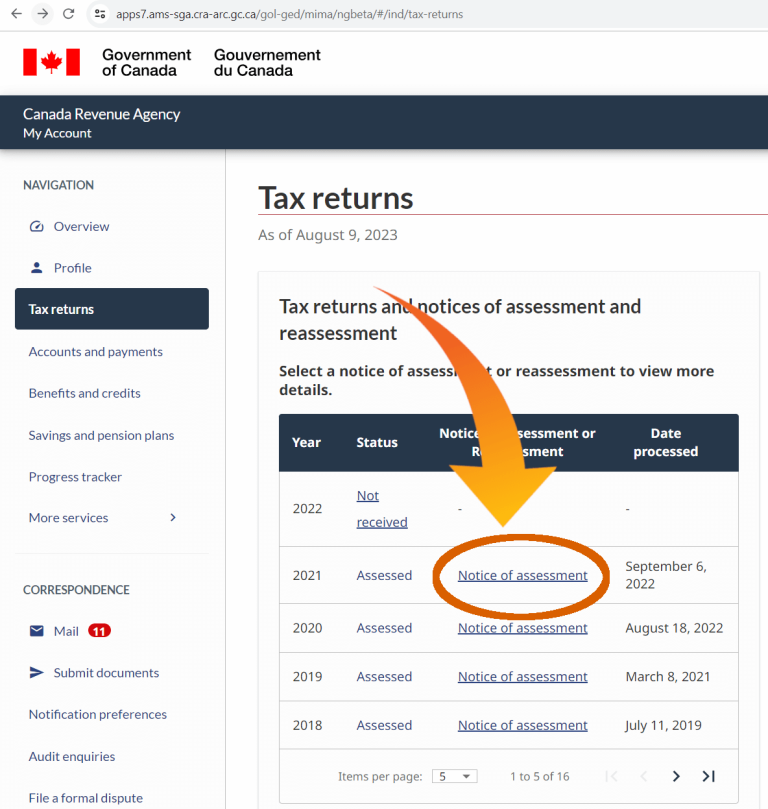
Task: Click the Mail envelope icon
Action: (37, 631)
